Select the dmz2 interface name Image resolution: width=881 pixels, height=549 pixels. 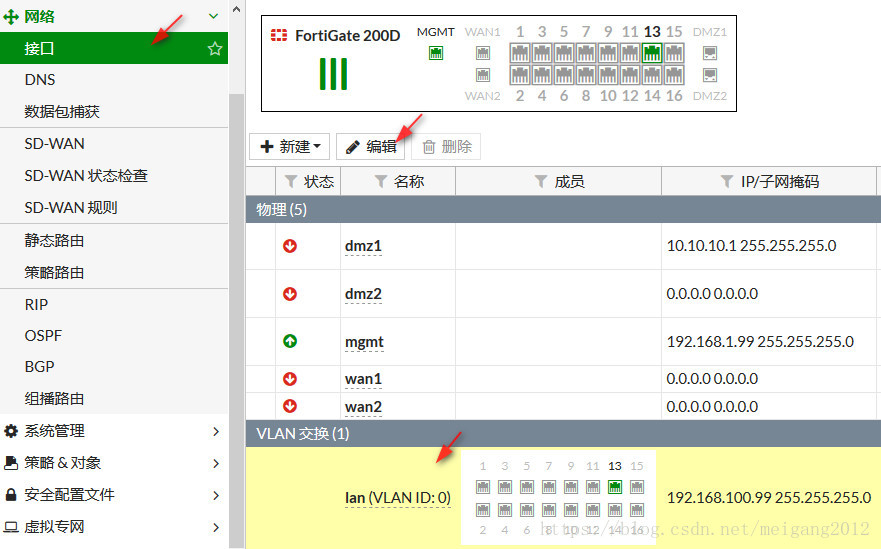(x=363, y=294)
